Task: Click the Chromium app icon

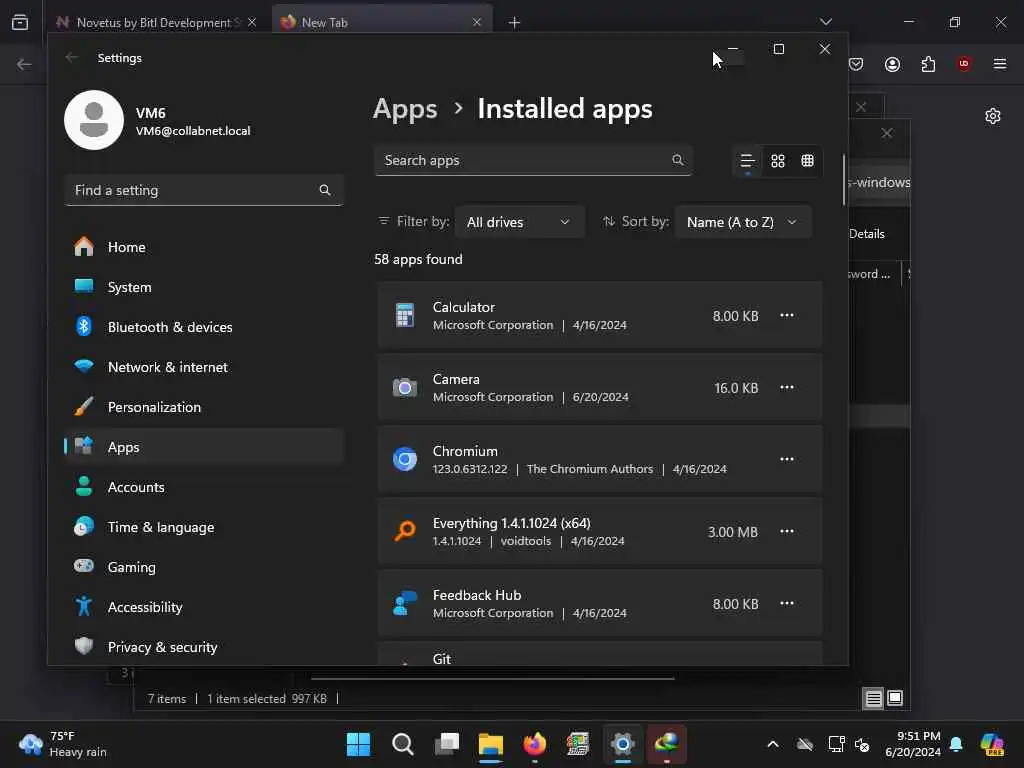Action: pyautogui.click(x=405, y=459)
